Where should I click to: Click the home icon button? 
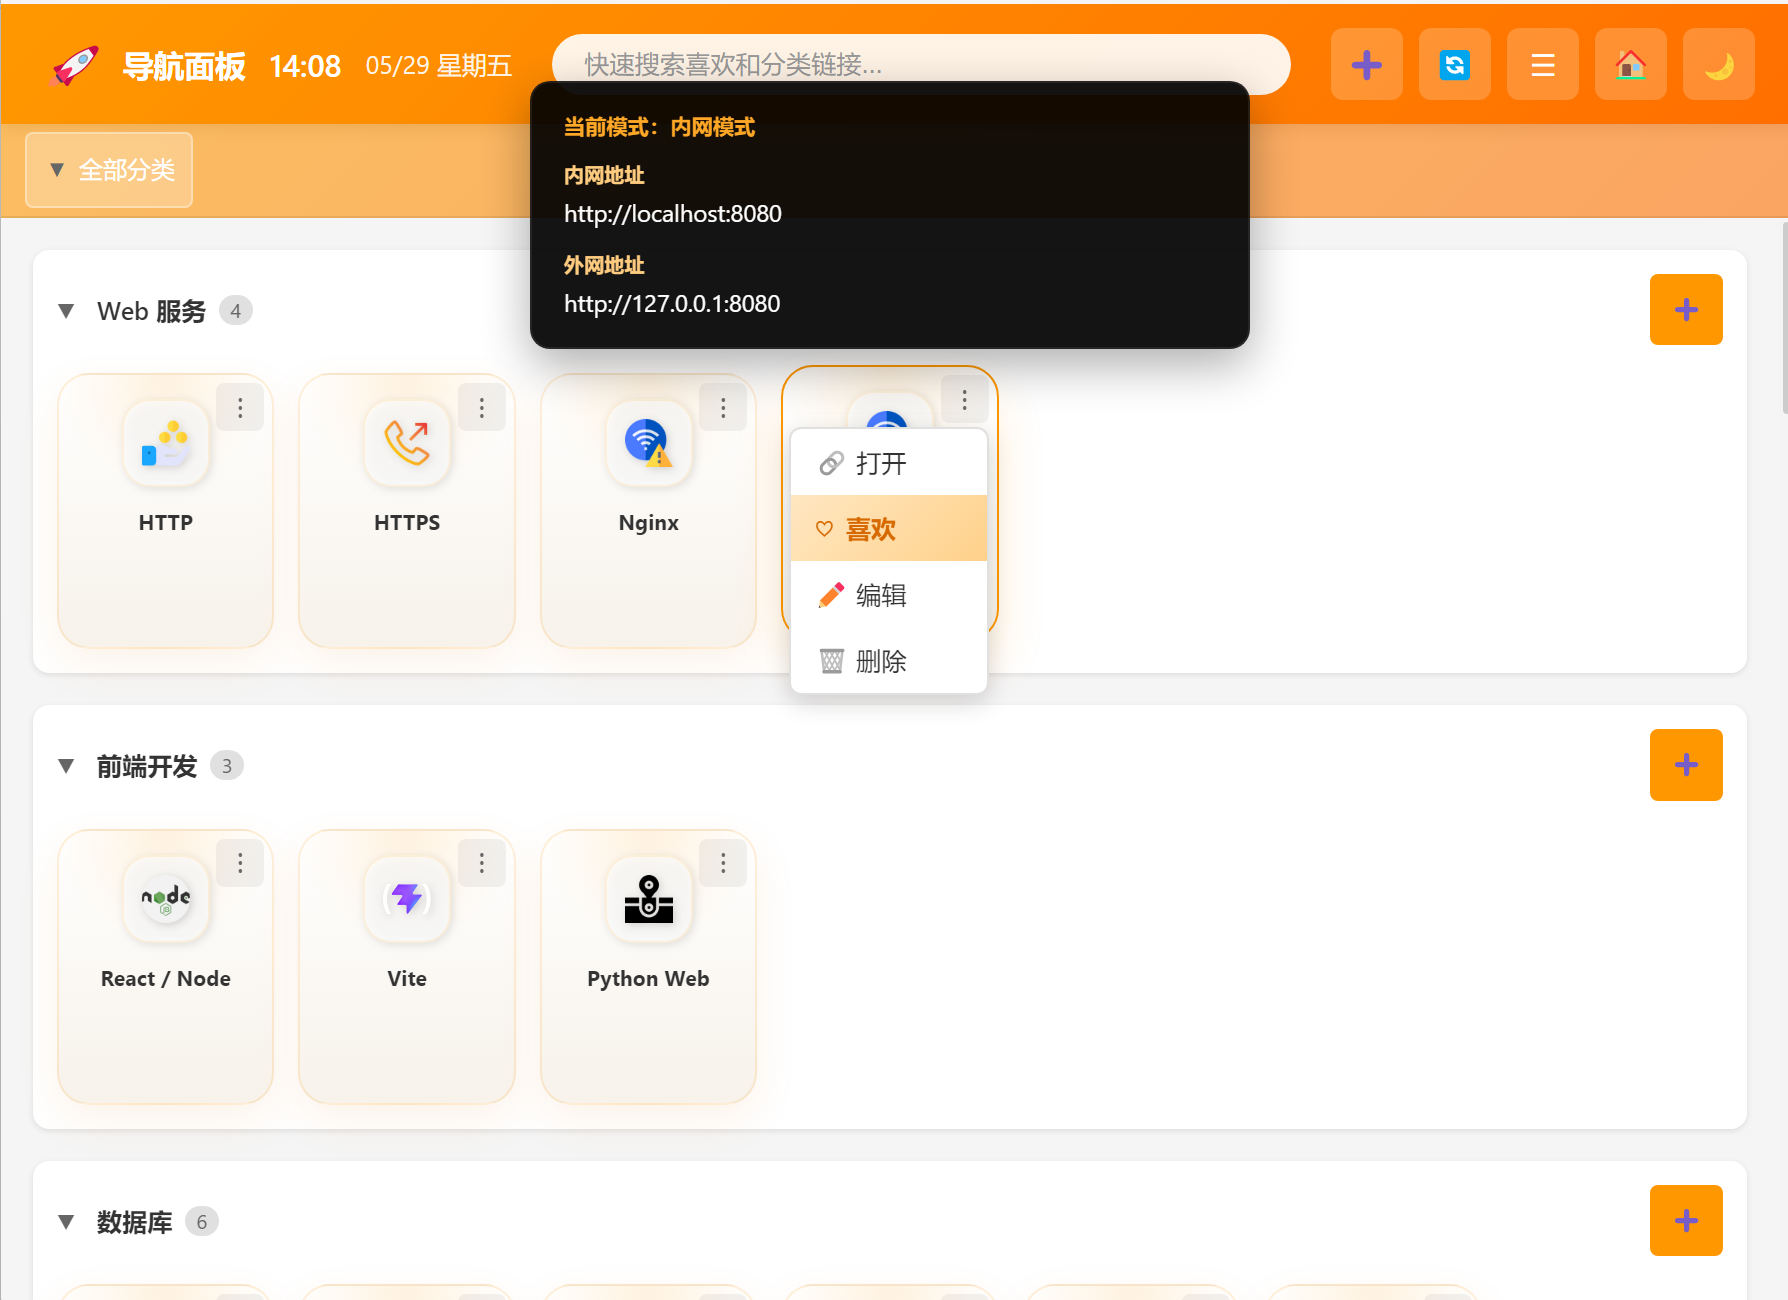point(1630,65)
